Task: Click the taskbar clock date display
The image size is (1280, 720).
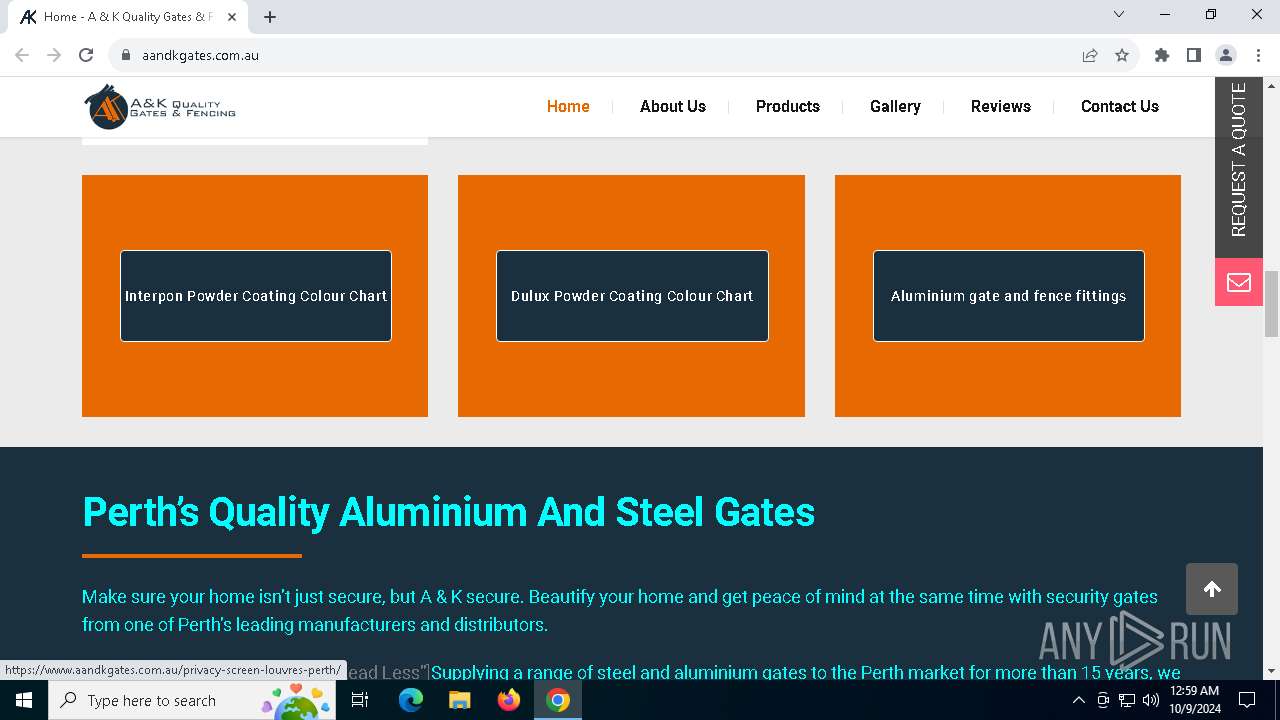Action: point(1195,700)
